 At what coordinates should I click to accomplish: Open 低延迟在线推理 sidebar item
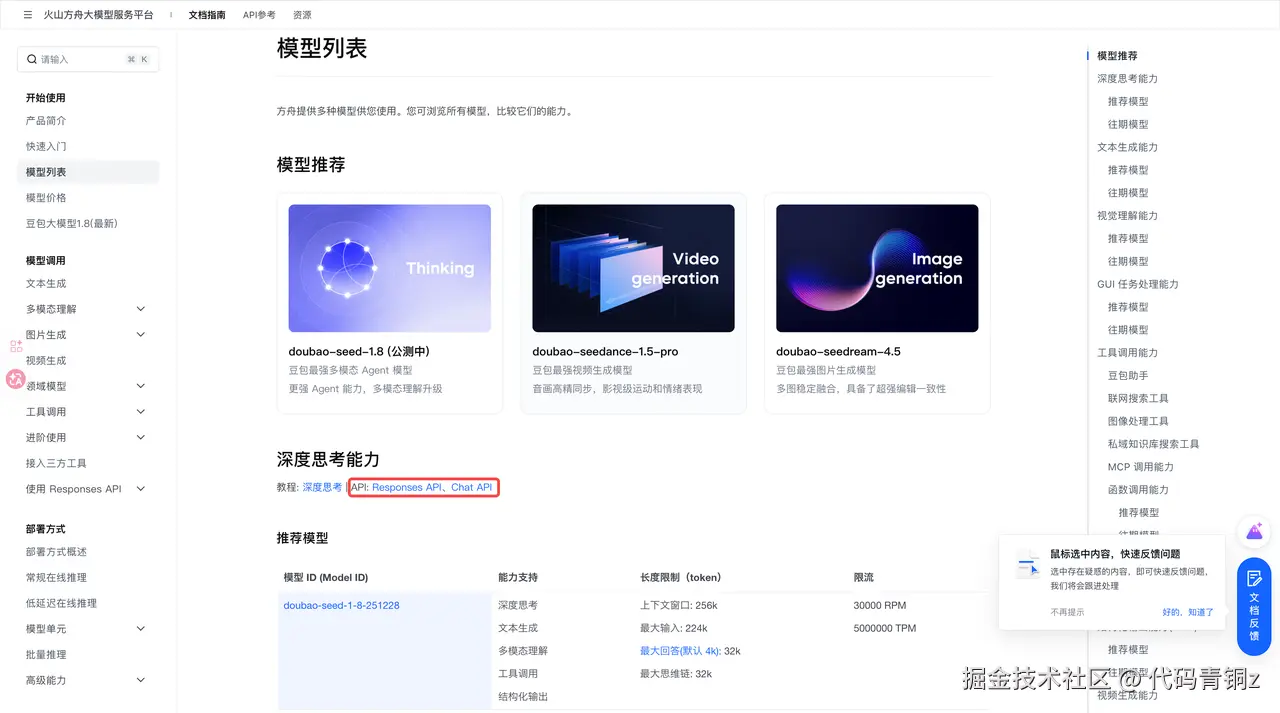(x=61, y=603)
